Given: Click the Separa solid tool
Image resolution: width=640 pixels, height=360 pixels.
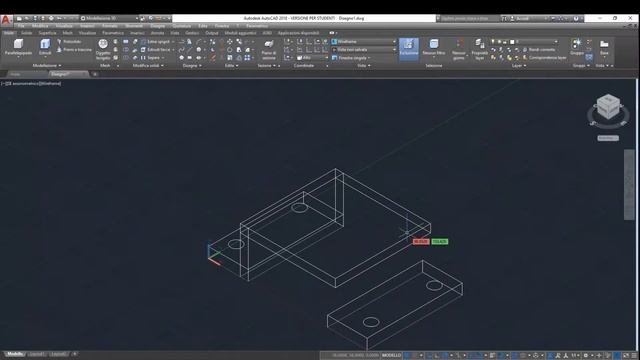Looking at the screenshot, I should tap(151, 58).
